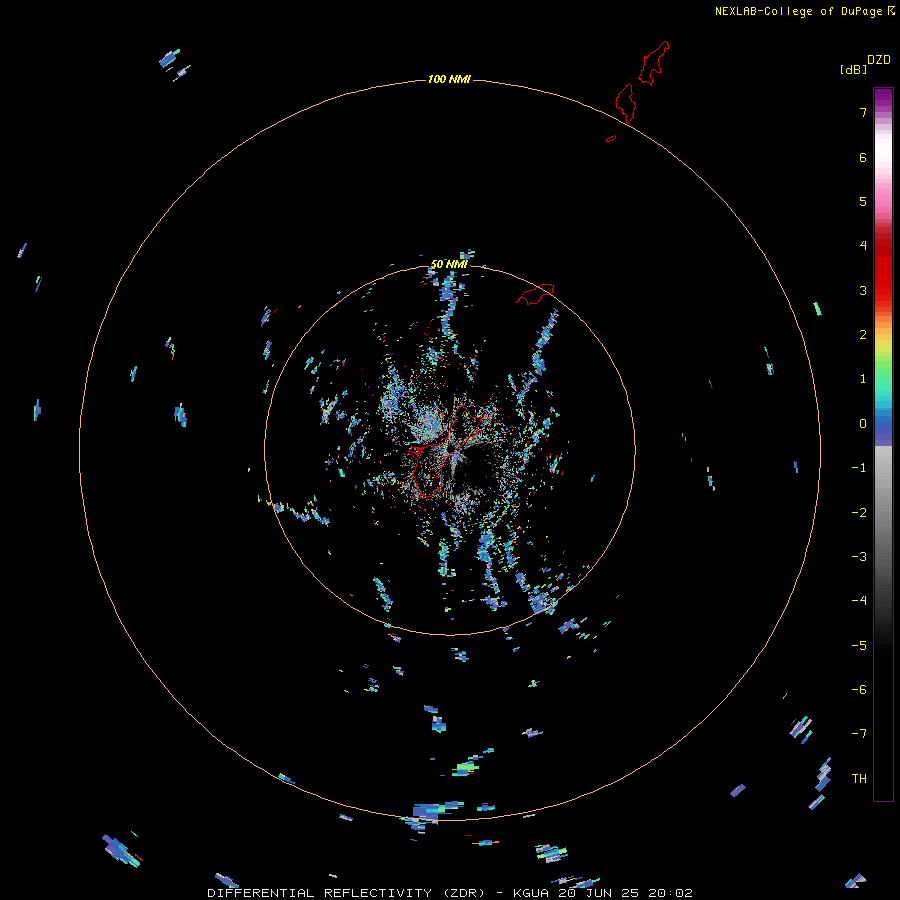Click the 6 dB tick label

[863, 157]
